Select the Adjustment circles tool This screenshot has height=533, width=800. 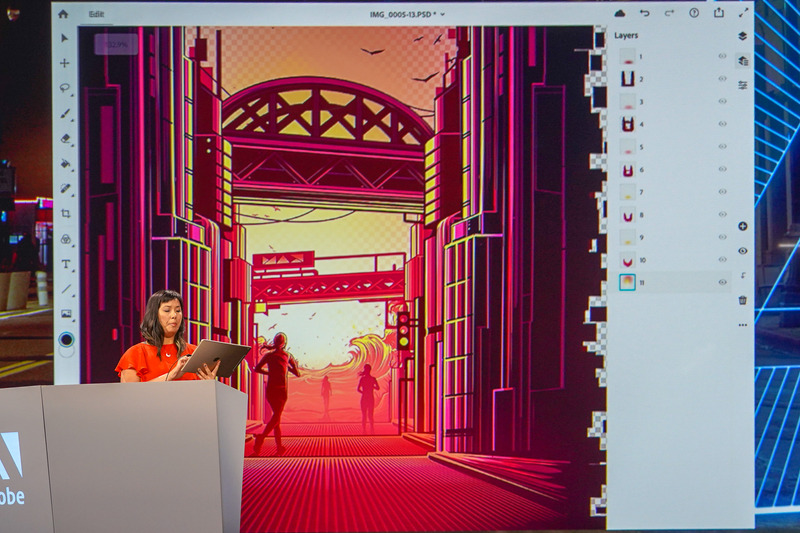[66, 239]
